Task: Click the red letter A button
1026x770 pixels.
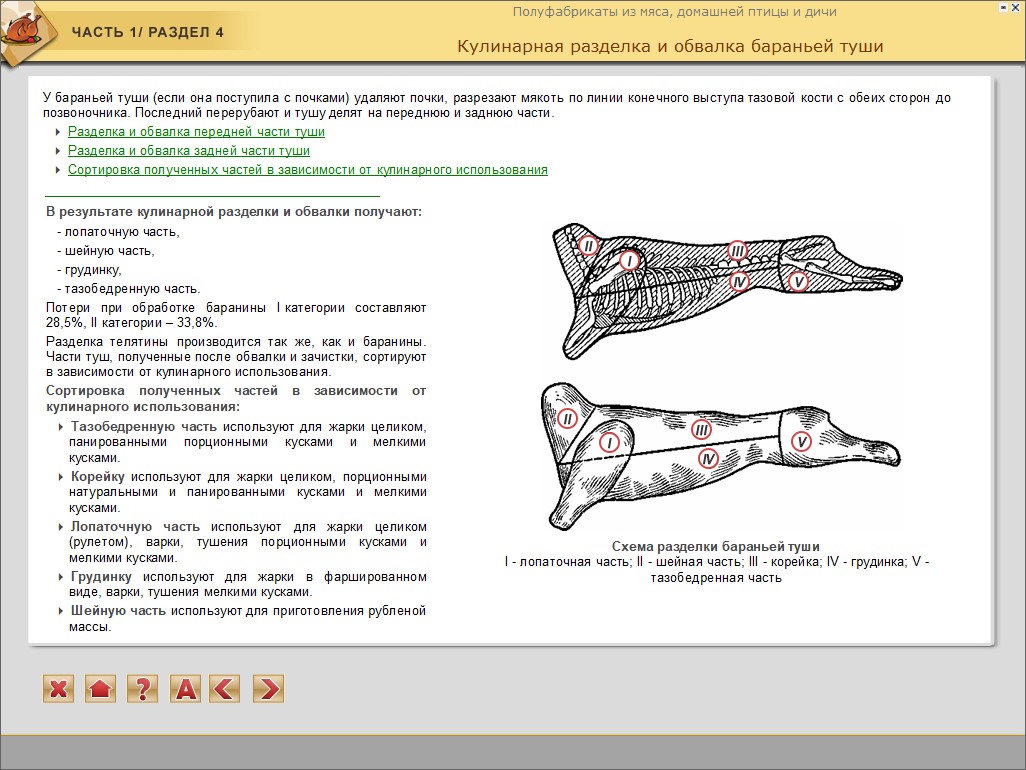Action: coord(186,688)
